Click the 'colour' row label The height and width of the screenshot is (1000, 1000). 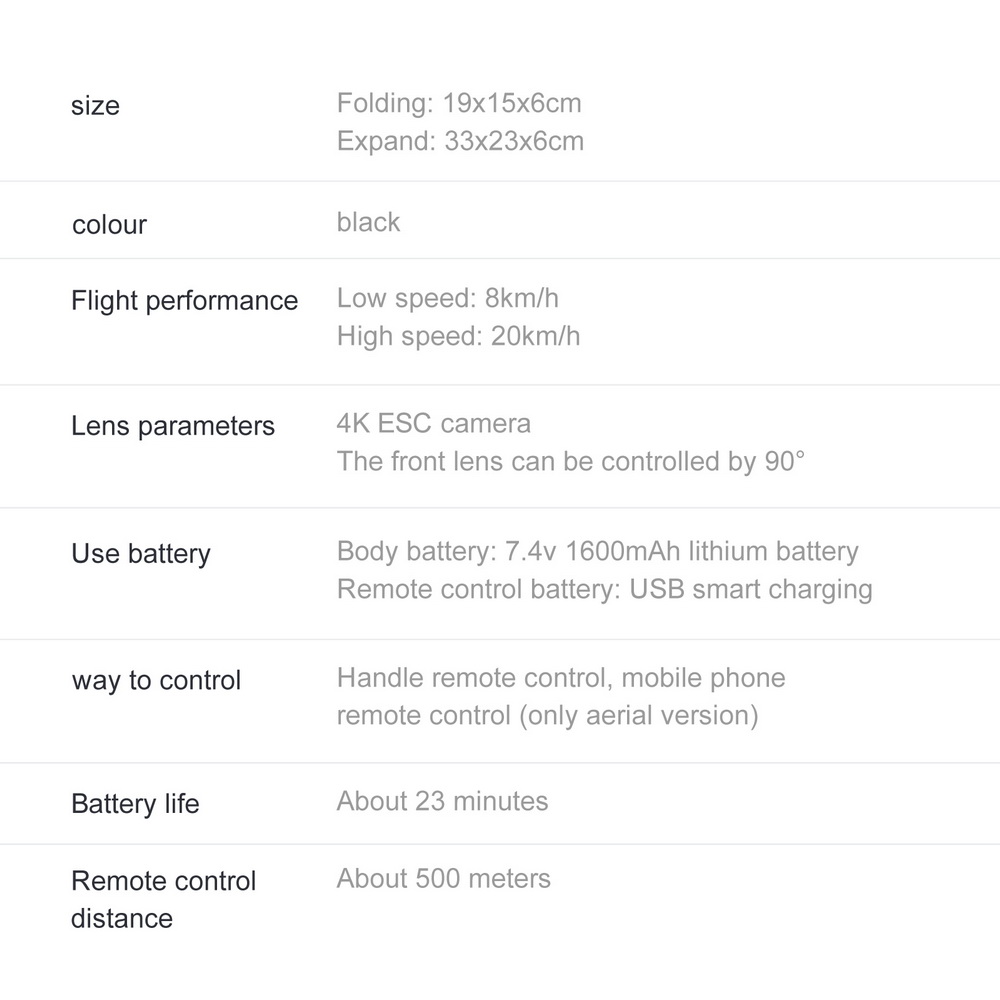pos(109,225)
